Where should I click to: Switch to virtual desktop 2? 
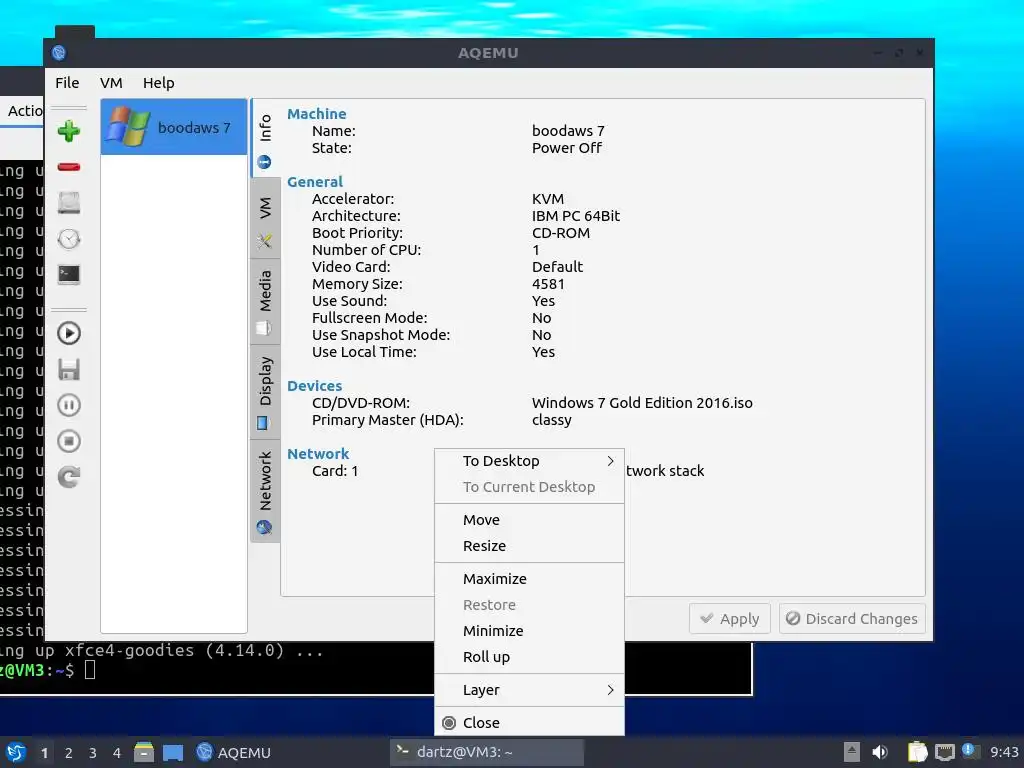(69, 753)
